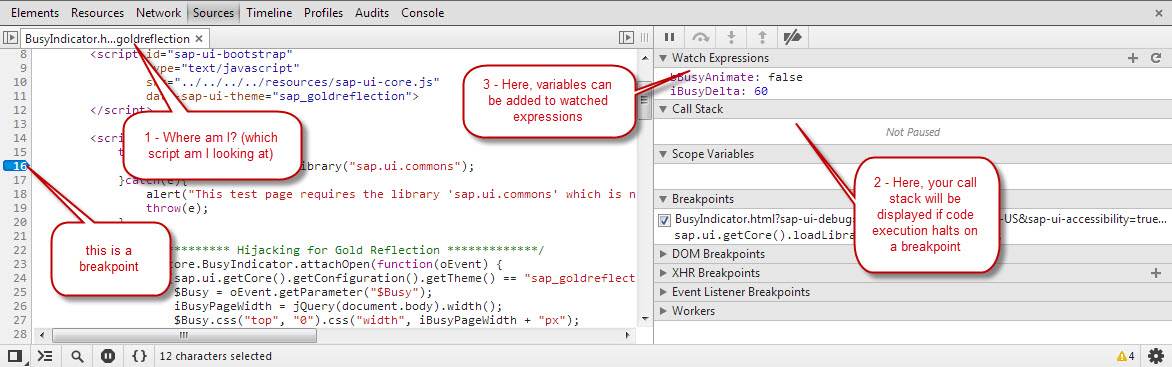Click the $Busy.css line 27 code
1172x367 pixels.
[377, 321]
